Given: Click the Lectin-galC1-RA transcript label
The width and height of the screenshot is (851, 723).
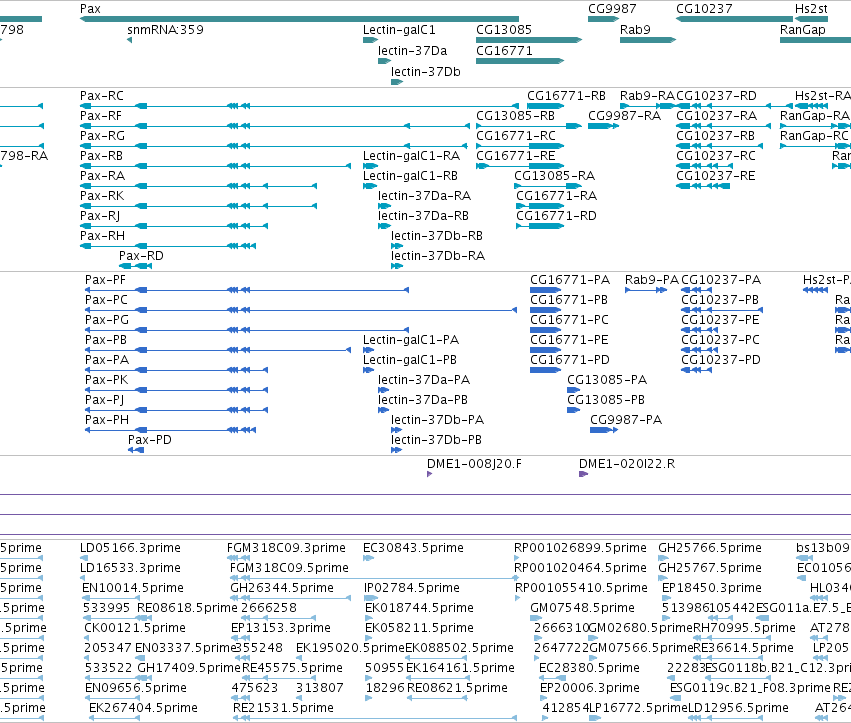Looking at the screenshot, I should point(411,156).
